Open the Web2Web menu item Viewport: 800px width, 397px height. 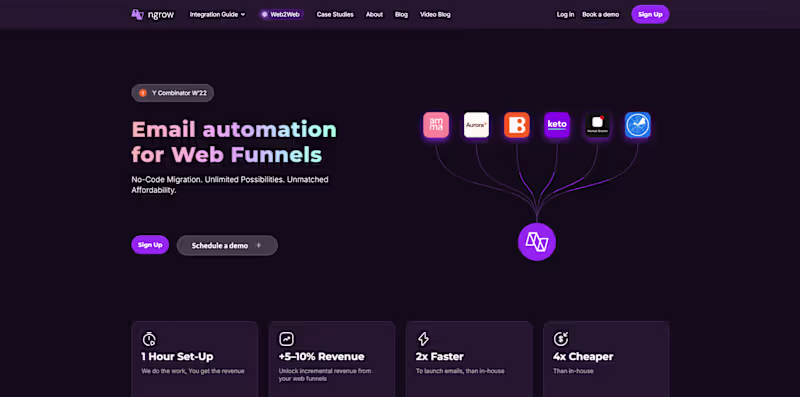[281, 14]
